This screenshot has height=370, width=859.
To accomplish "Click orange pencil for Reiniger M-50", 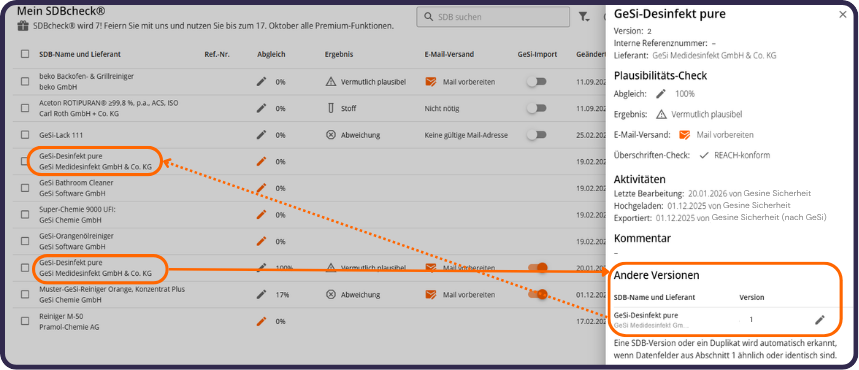I will click(261, 321).
